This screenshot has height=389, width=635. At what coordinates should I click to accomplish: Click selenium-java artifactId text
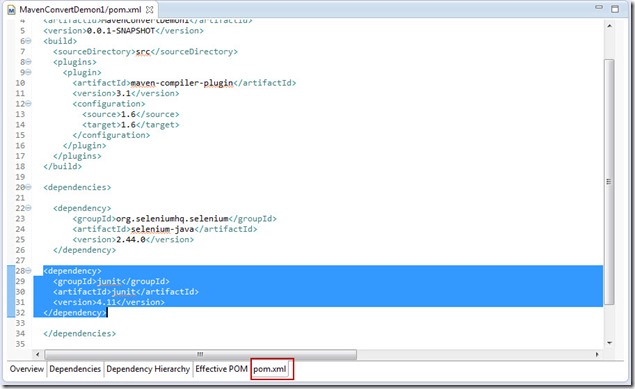(162, 229)
